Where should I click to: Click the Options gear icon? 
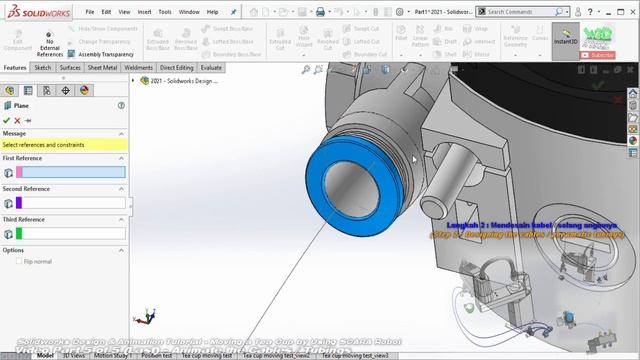point(400,12)
